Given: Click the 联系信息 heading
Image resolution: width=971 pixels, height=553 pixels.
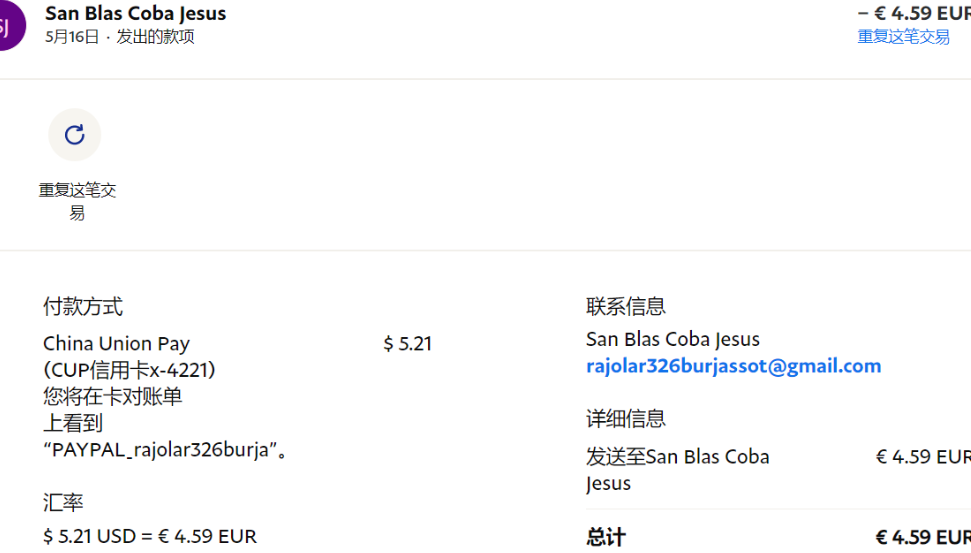Looking at the screenshot, I should pyautogui.click(x=626, y=307).
